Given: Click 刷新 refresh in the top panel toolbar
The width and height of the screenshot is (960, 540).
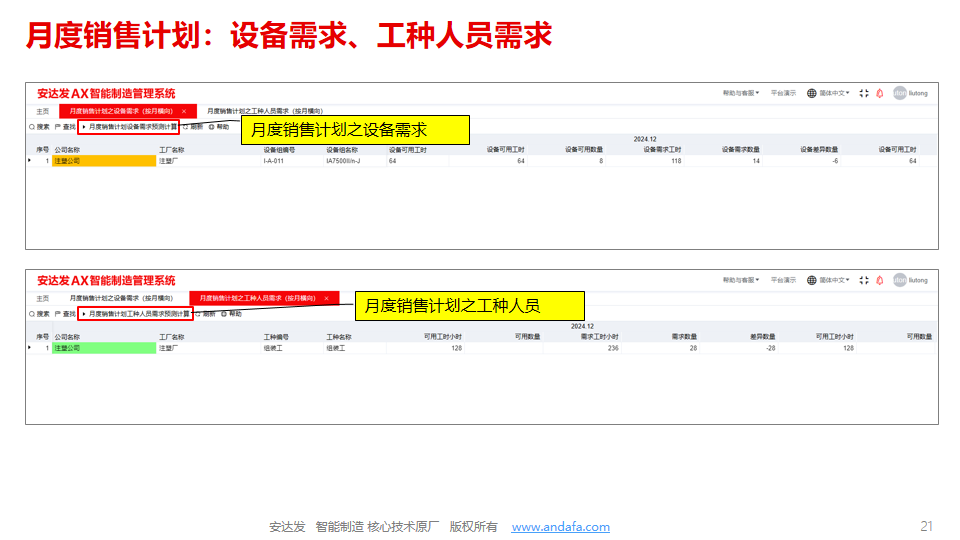Looking at the screenshot, I should point(193,127).
